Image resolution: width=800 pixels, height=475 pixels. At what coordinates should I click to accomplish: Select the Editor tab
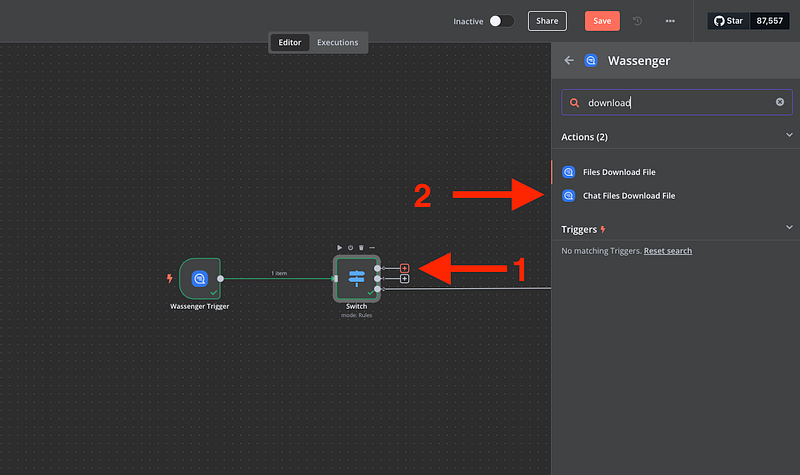(x=289, y=43)
